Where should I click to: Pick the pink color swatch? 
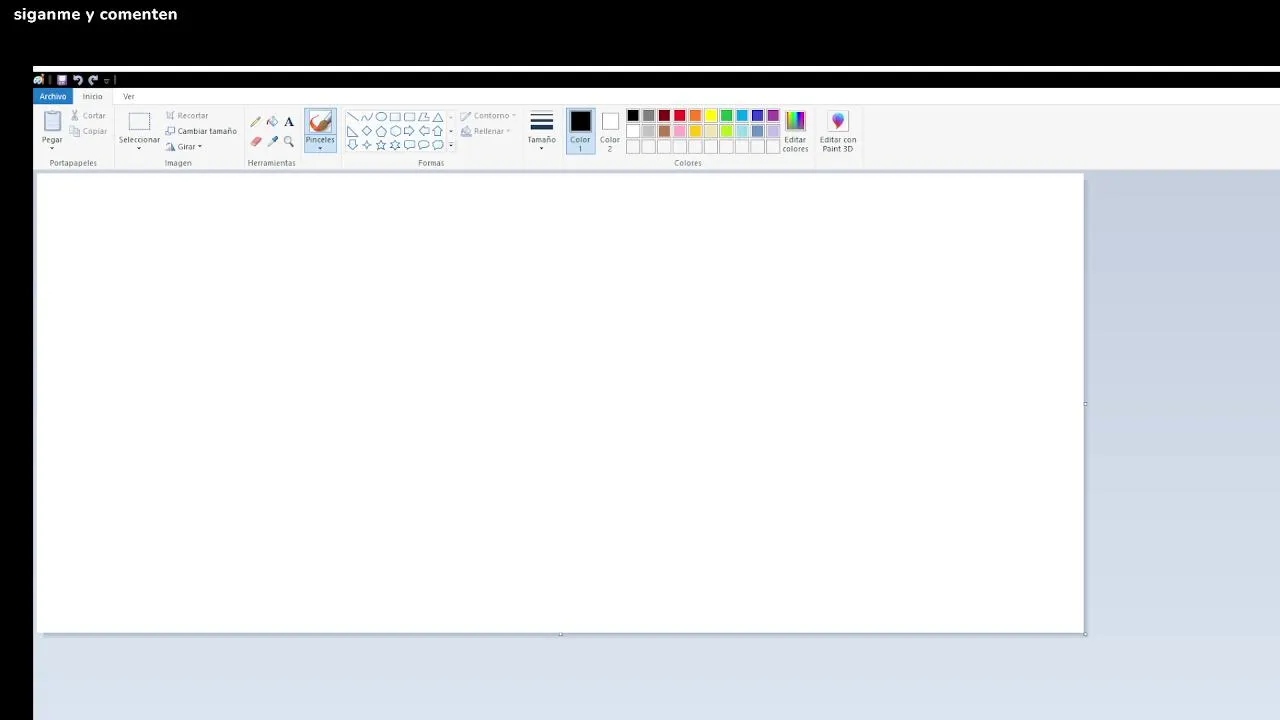(680, 131)
